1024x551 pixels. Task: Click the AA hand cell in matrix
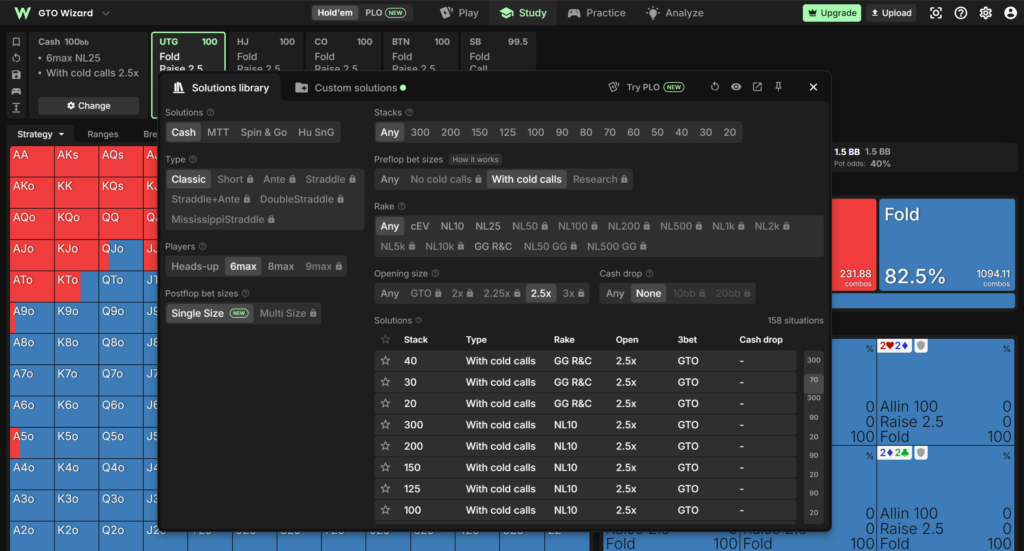point(32,161)
